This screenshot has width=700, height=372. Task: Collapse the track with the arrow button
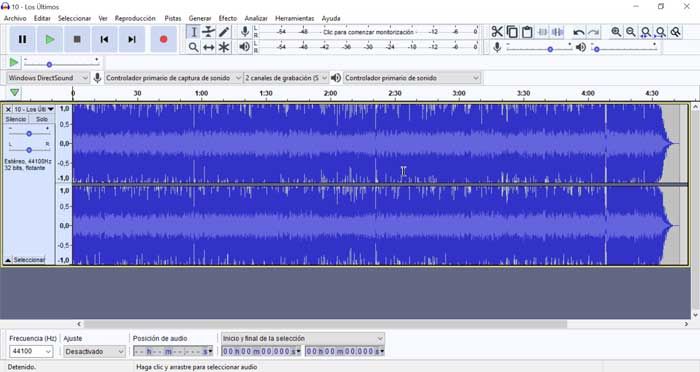[x=8, y=260]
